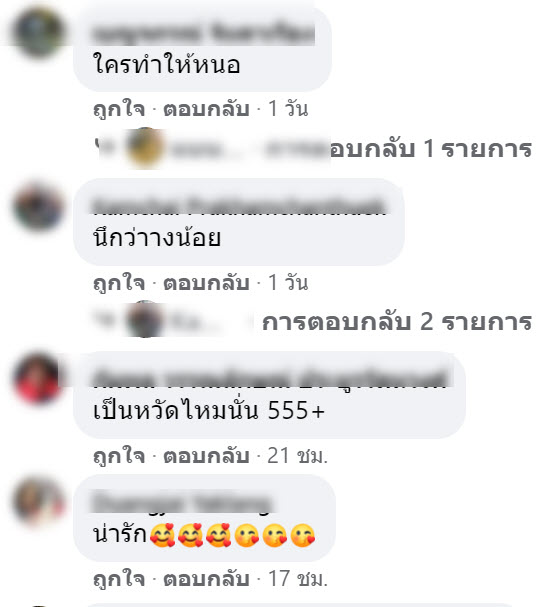This screenshot has width=547, height=607.
Task: Open profile picture beside the 'น่ารัก' comment
Action: (38, 502)
